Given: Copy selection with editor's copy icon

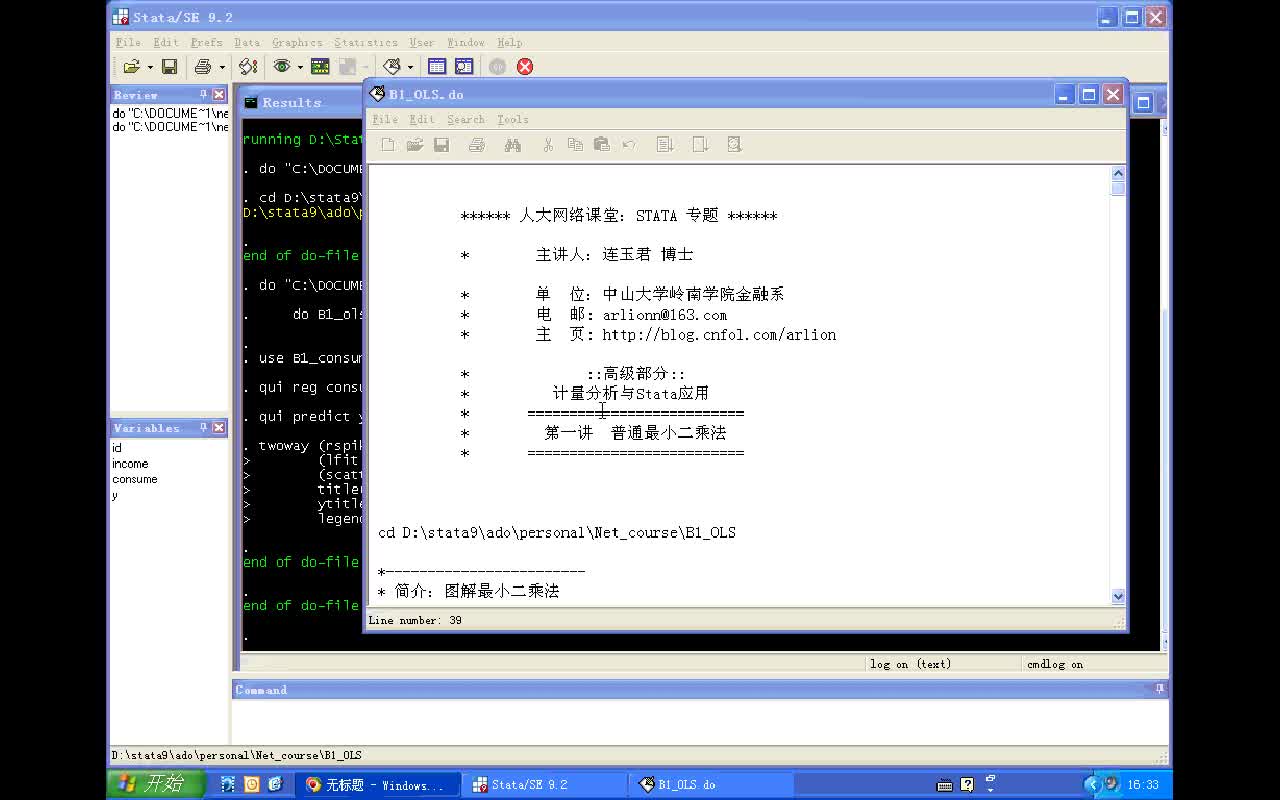Looking at the screenshot, I should pyautogui.click(x=575, y=145).
